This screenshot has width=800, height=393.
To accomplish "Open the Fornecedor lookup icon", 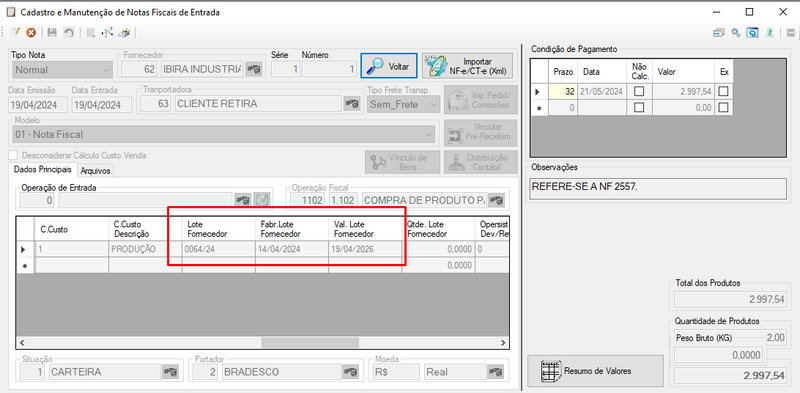I will 254,69.
